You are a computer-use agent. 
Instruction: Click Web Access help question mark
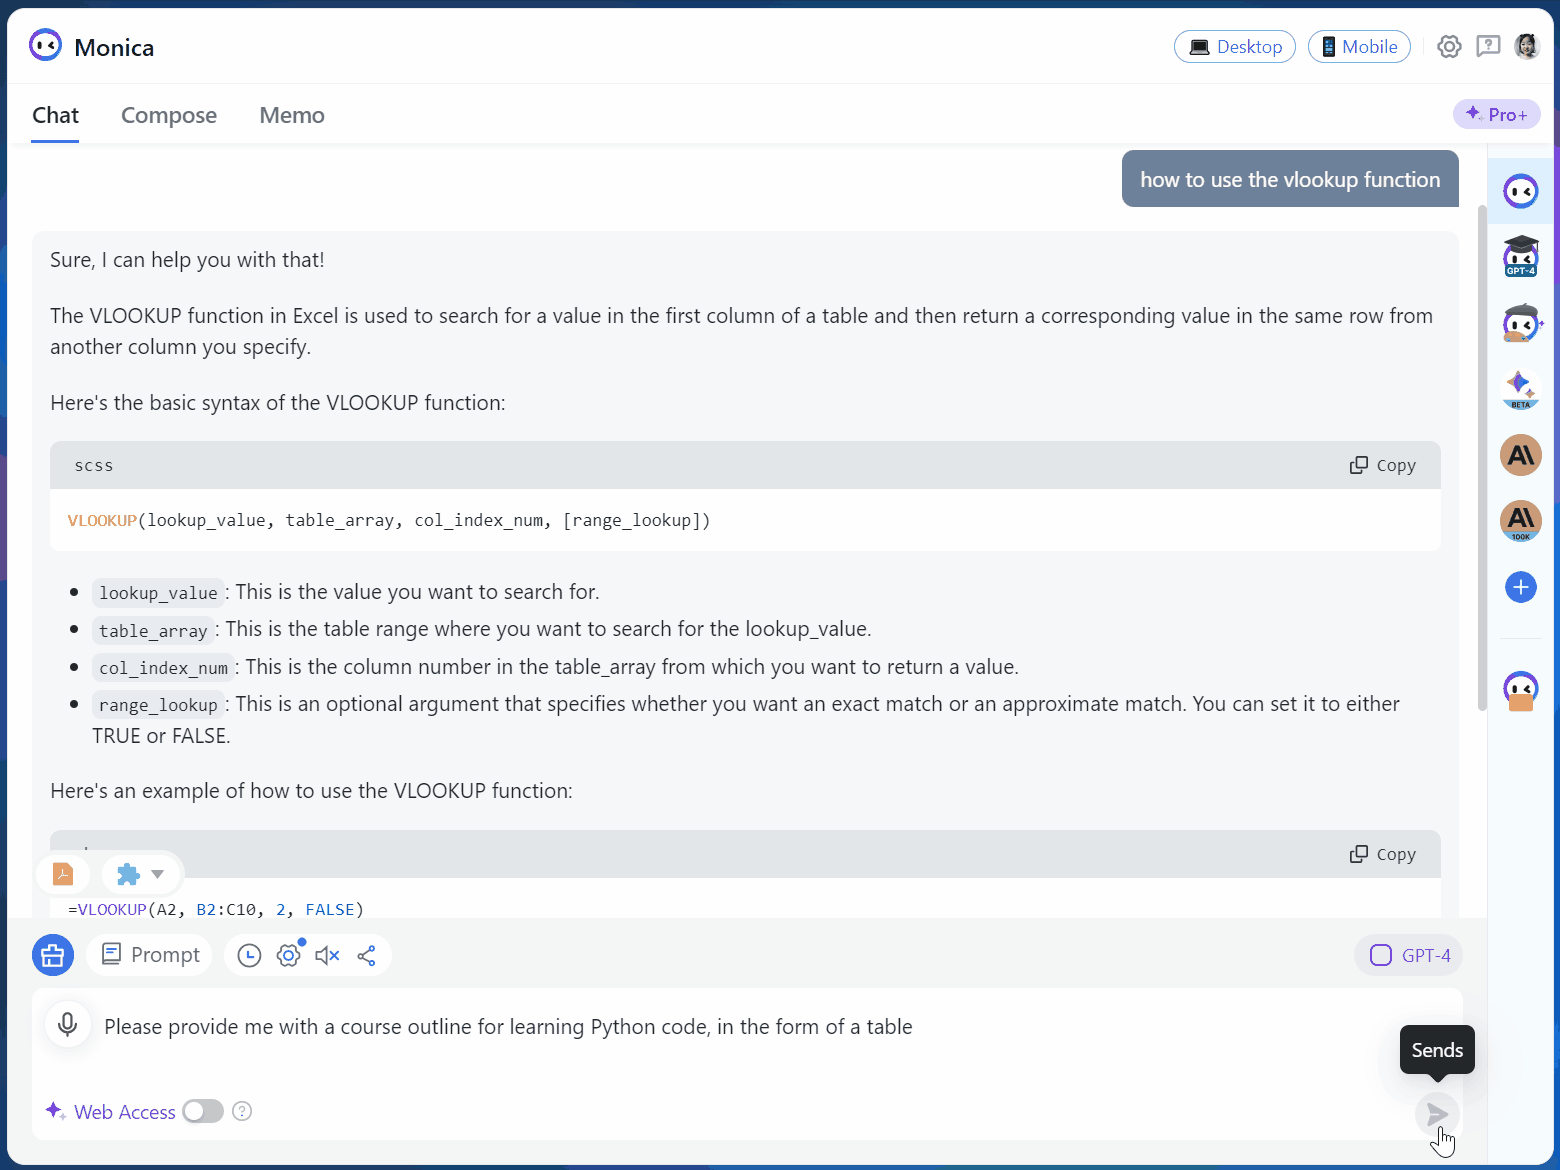click(x=242, y=1111)
